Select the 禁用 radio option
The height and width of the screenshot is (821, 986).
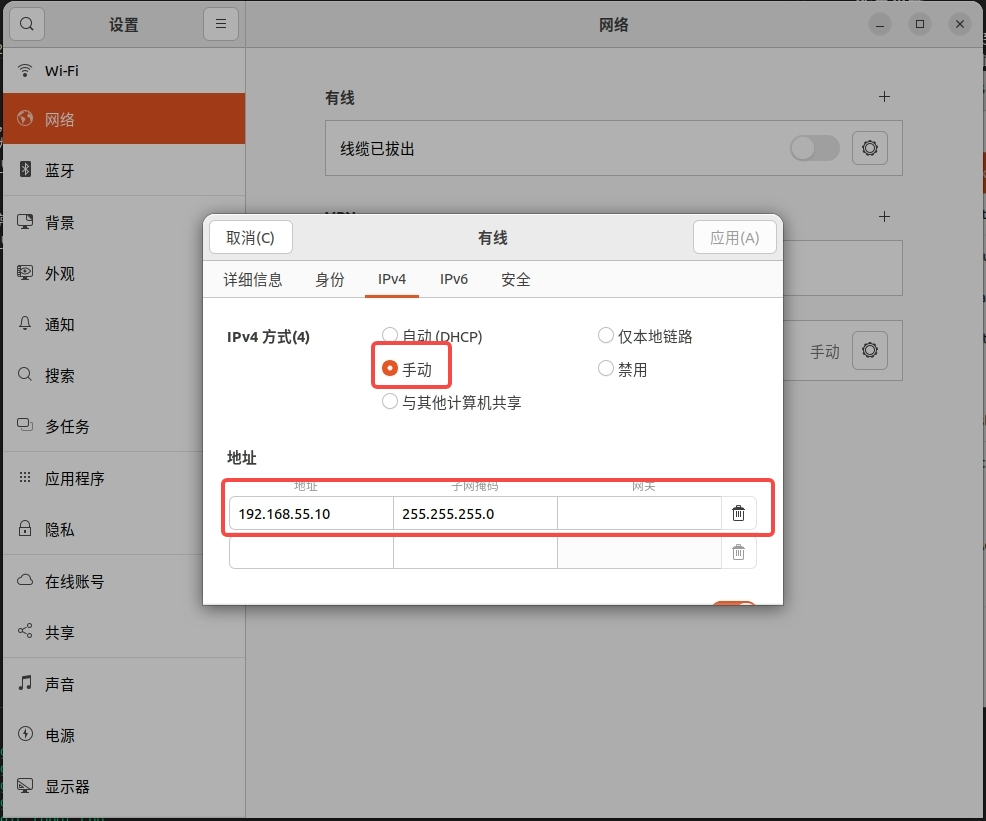pyautogui.click(x=606, y=368)
